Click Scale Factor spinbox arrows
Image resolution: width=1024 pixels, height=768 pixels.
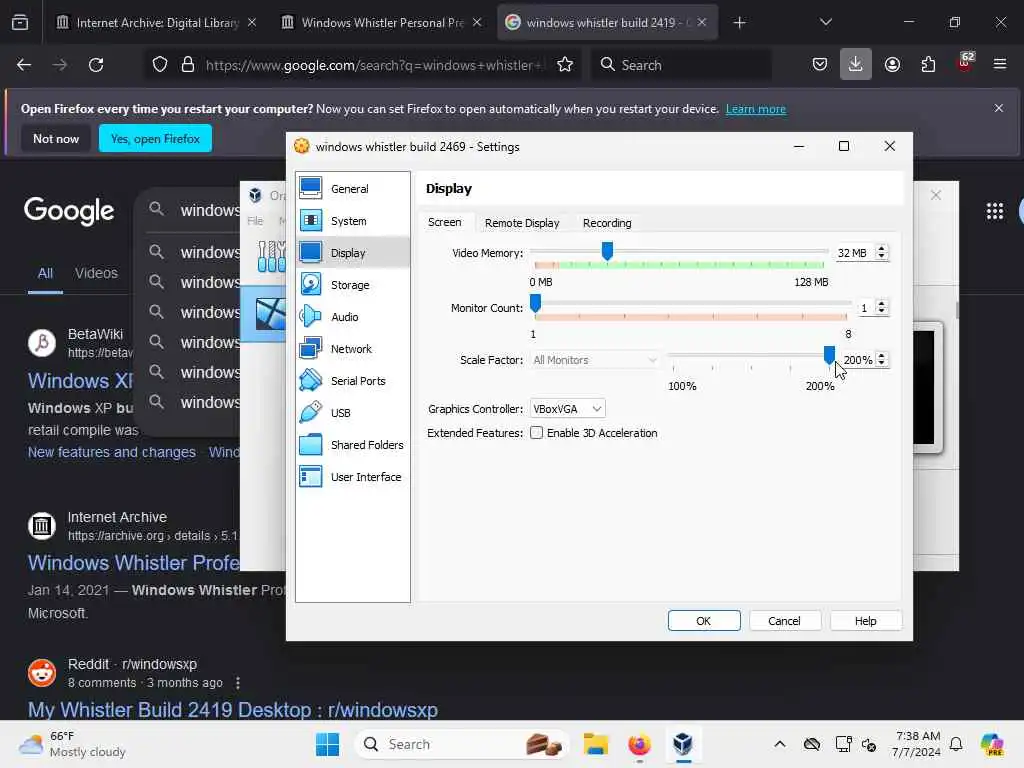(882, 360)
